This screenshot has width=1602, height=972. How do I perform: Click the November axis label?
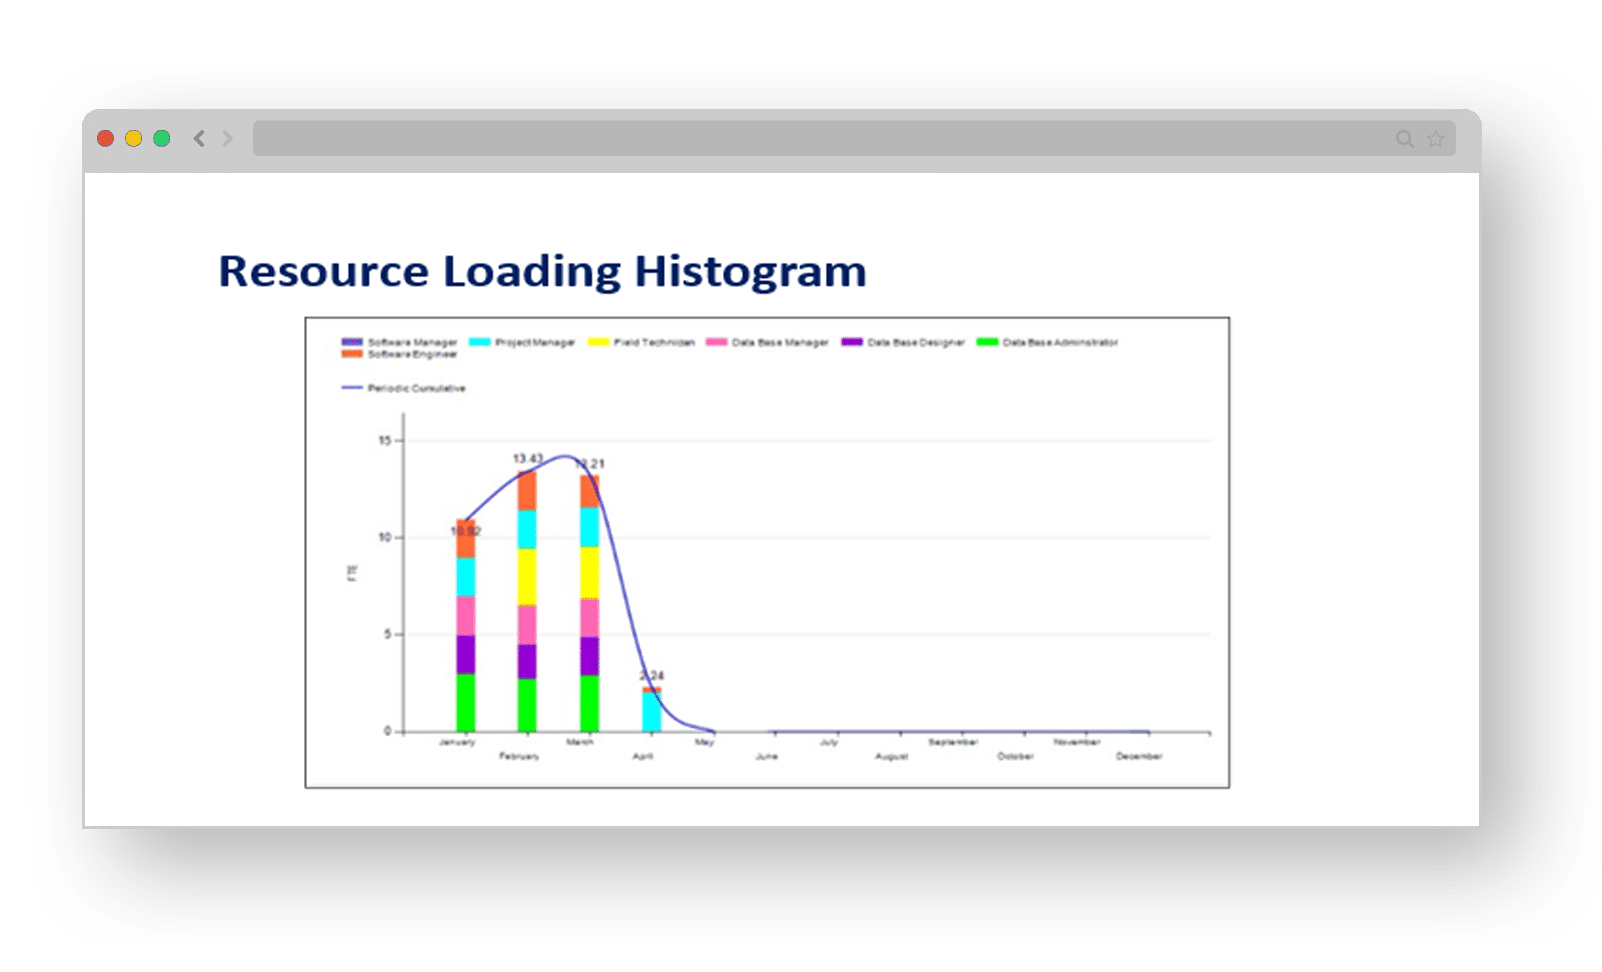1077,742
